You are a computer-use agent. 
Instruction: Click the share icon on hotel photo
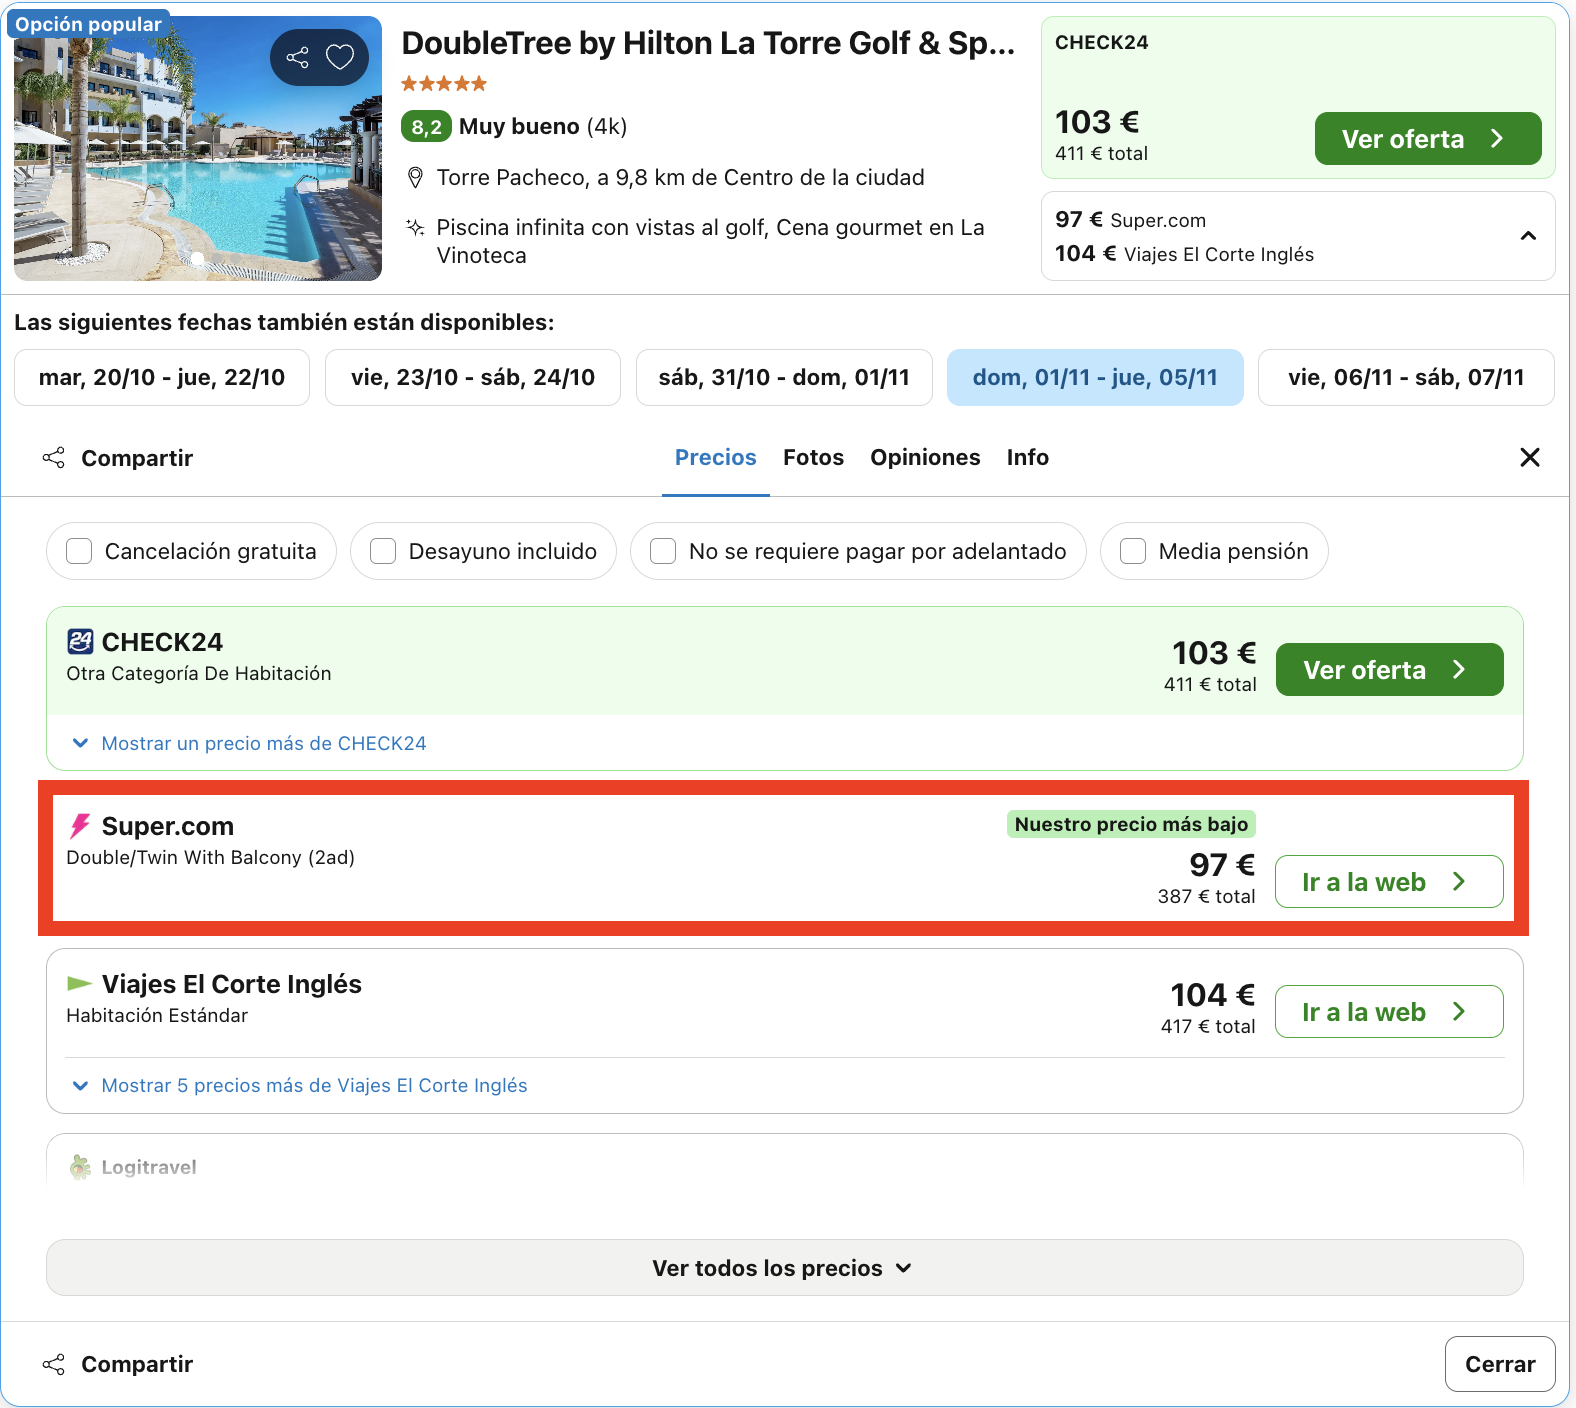point(297,57)
